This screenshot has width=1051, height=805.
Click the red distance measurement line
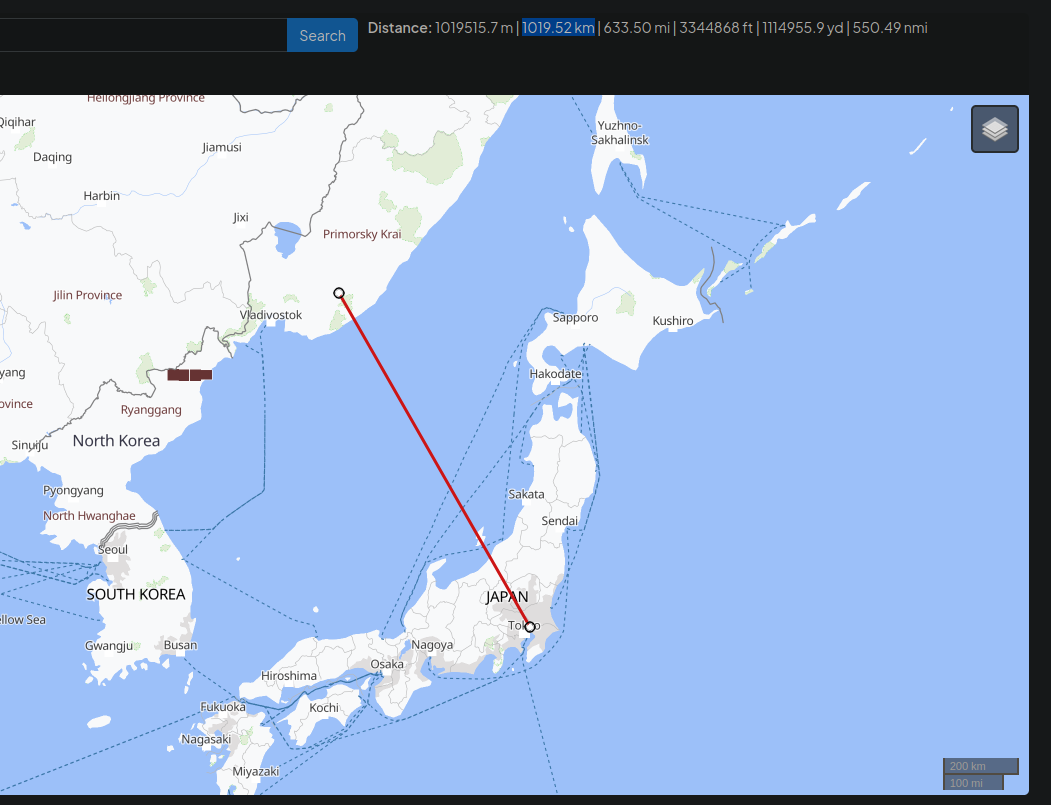(434, 460)
